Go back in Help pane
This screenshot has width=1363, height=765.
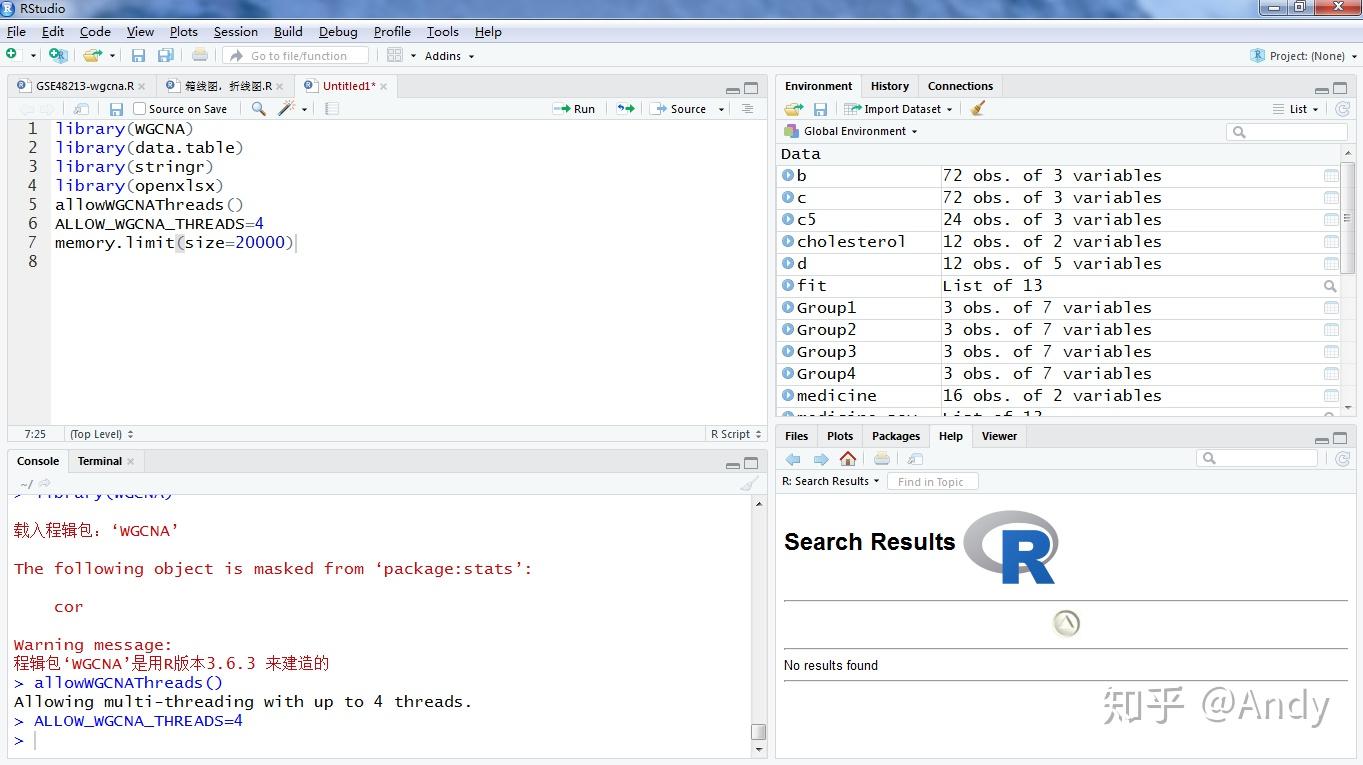793,459
